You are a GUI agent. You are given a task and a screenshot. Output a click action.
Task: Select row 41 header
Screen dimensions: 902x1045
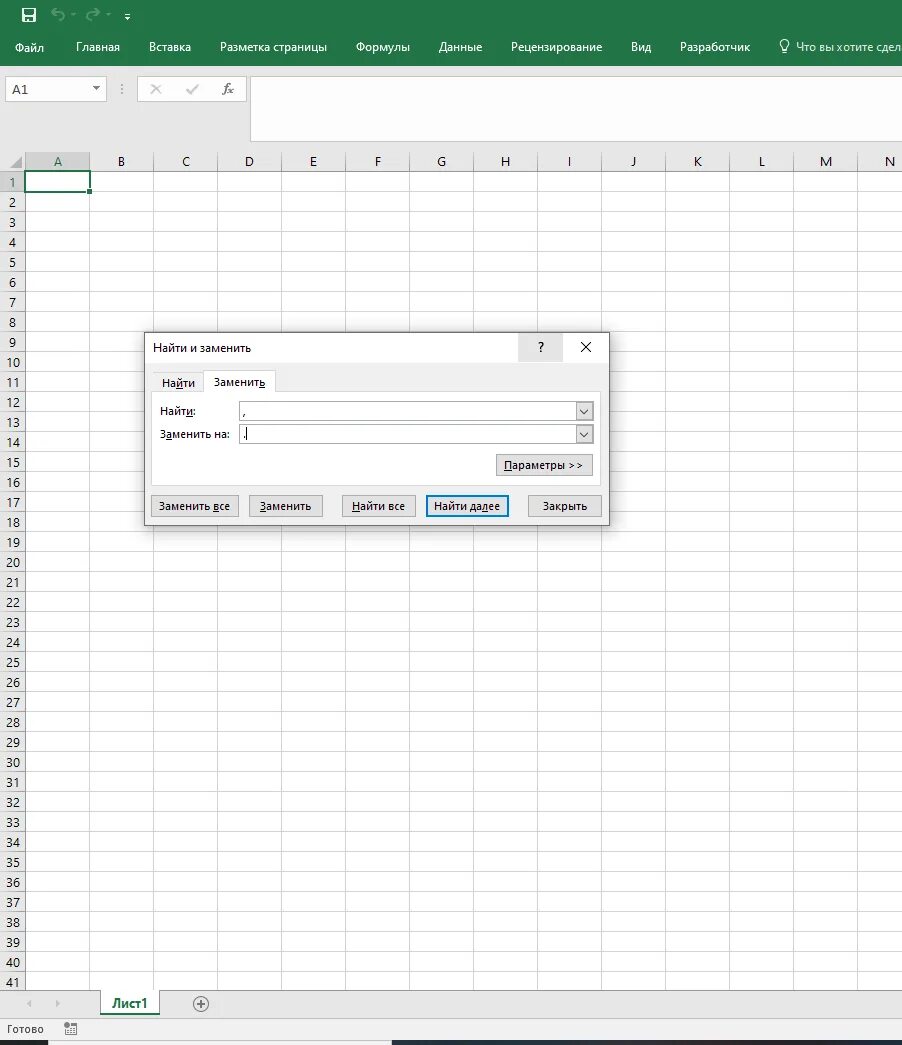click(12, 982)
